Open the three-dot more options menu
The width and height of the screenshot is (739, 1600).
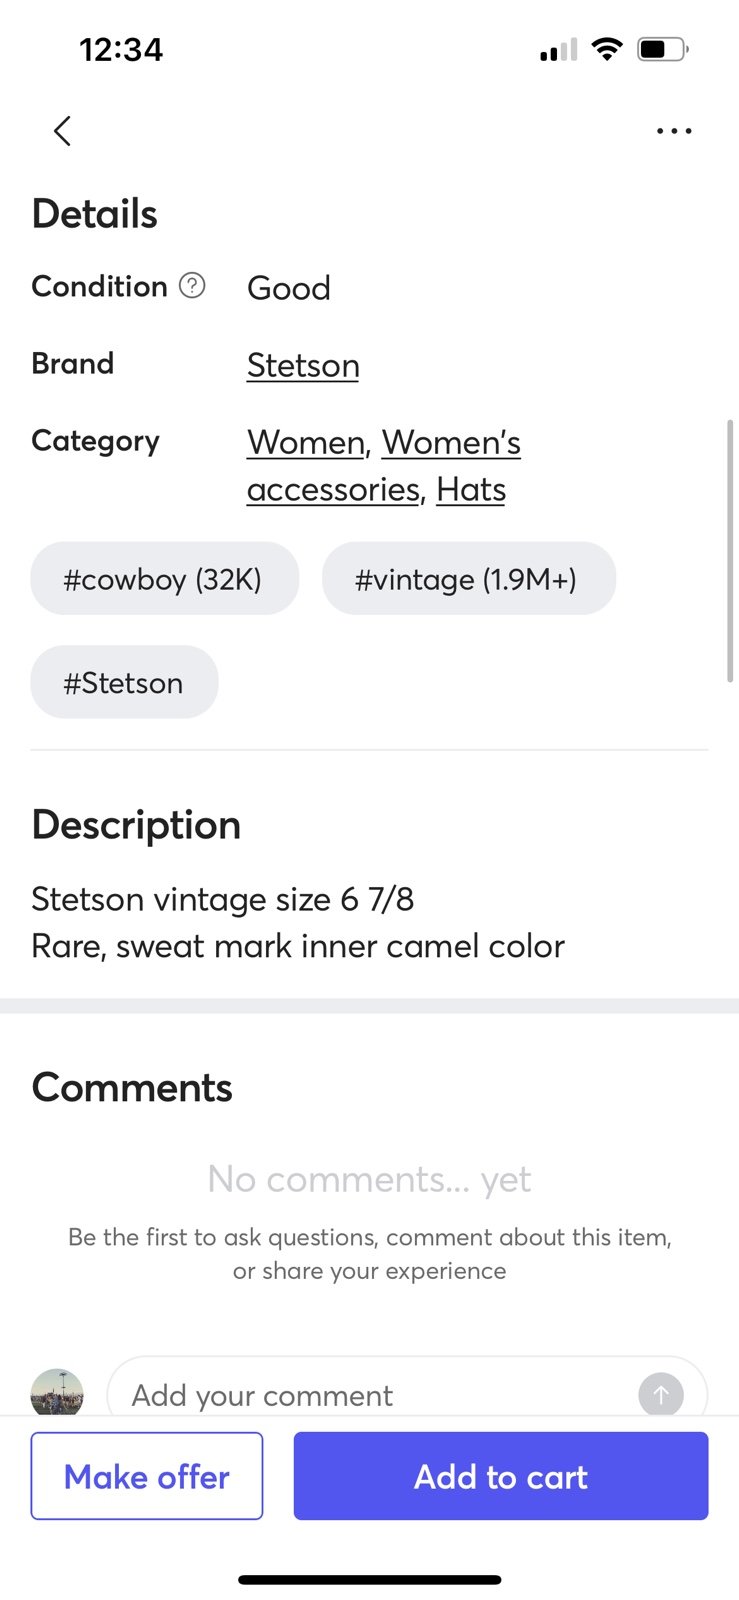[674, 131]
